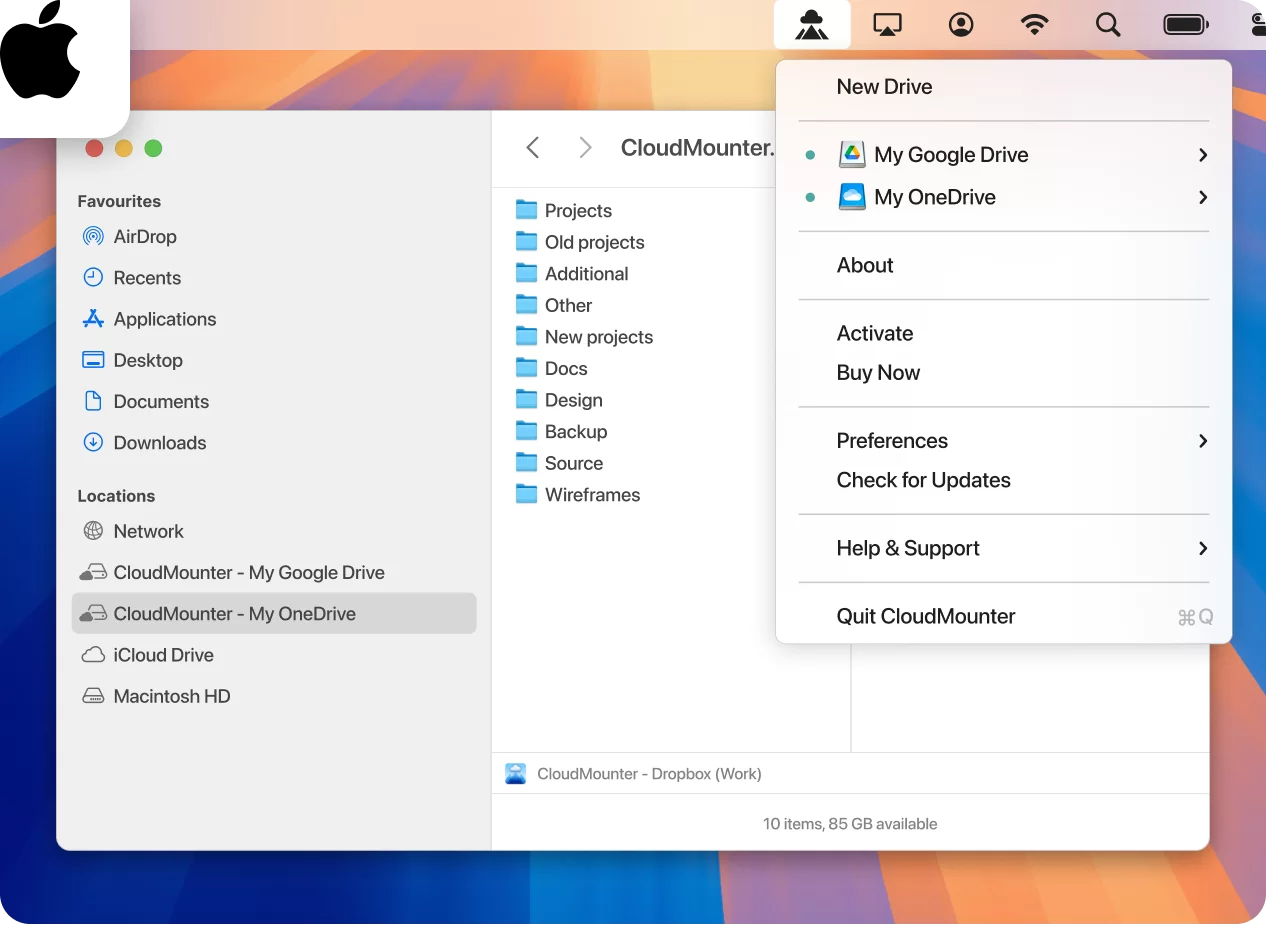Select Quit CloudMounter from the menu
The width and height of the screenshot is (1266, 950).
pos(925,616)
